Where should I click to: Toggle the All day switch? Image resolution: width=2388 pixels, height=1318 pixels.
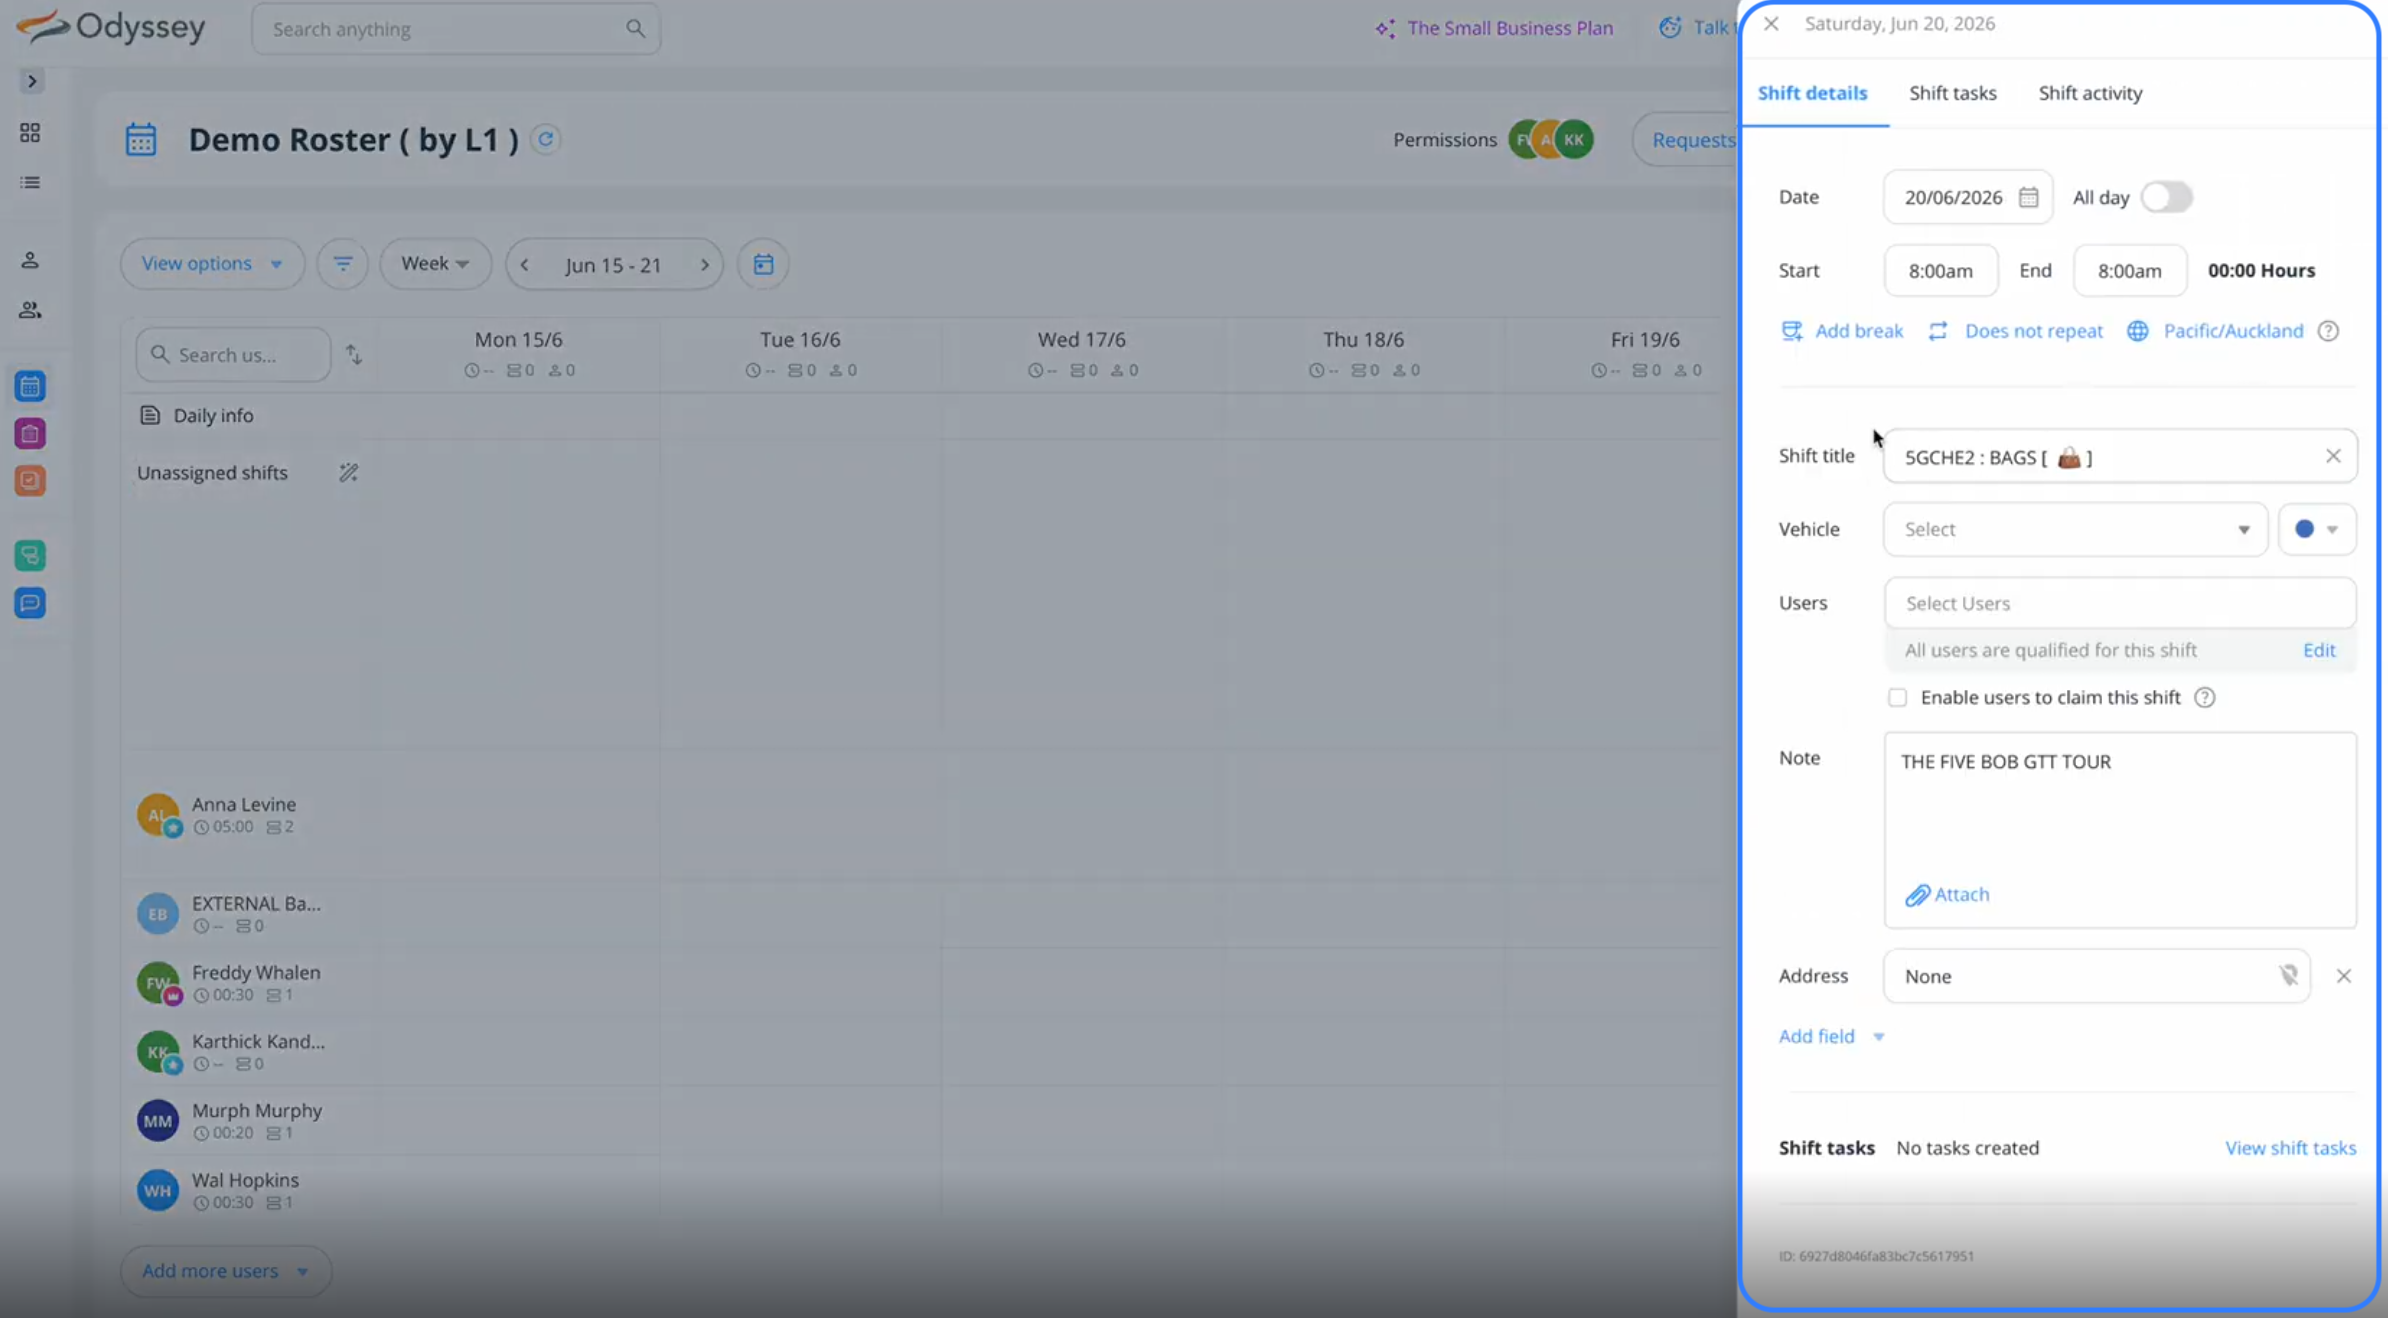(2166, 197)
